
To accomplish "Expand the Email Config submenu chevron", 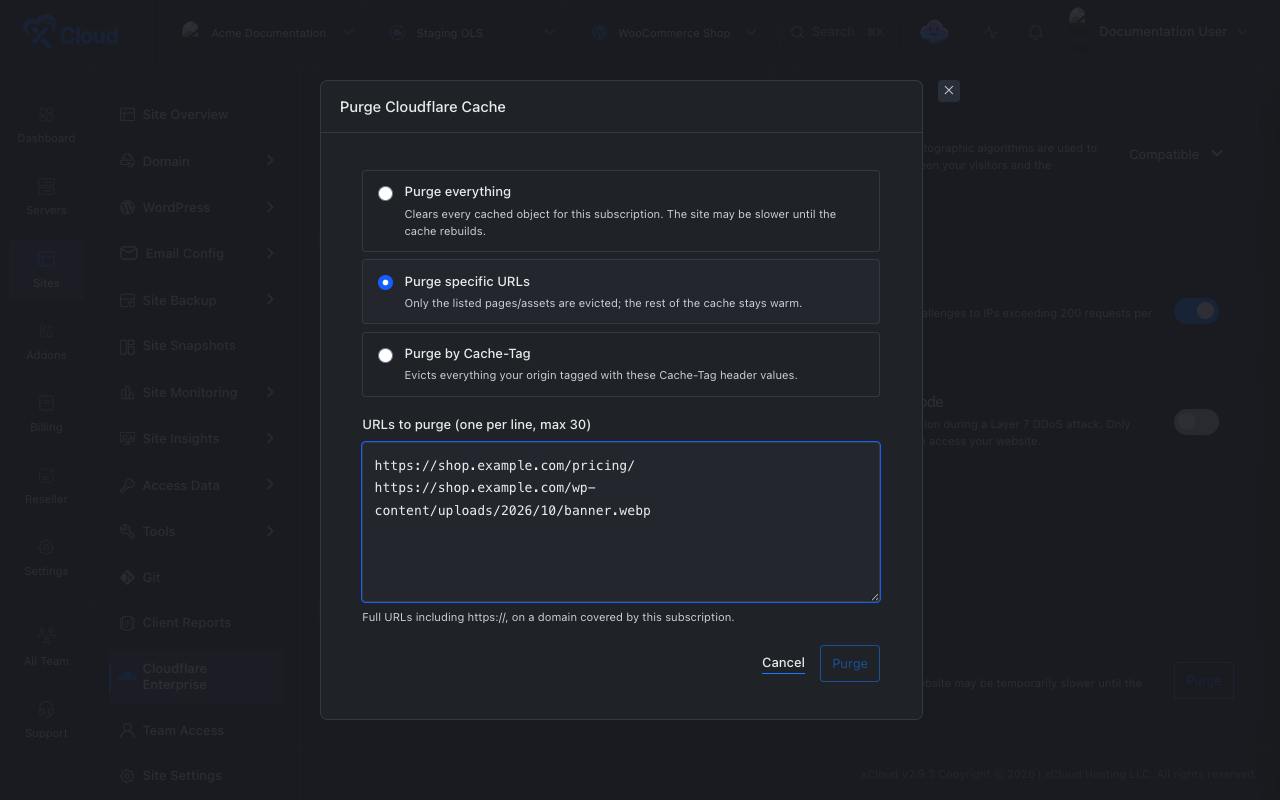I will [270, 254].
